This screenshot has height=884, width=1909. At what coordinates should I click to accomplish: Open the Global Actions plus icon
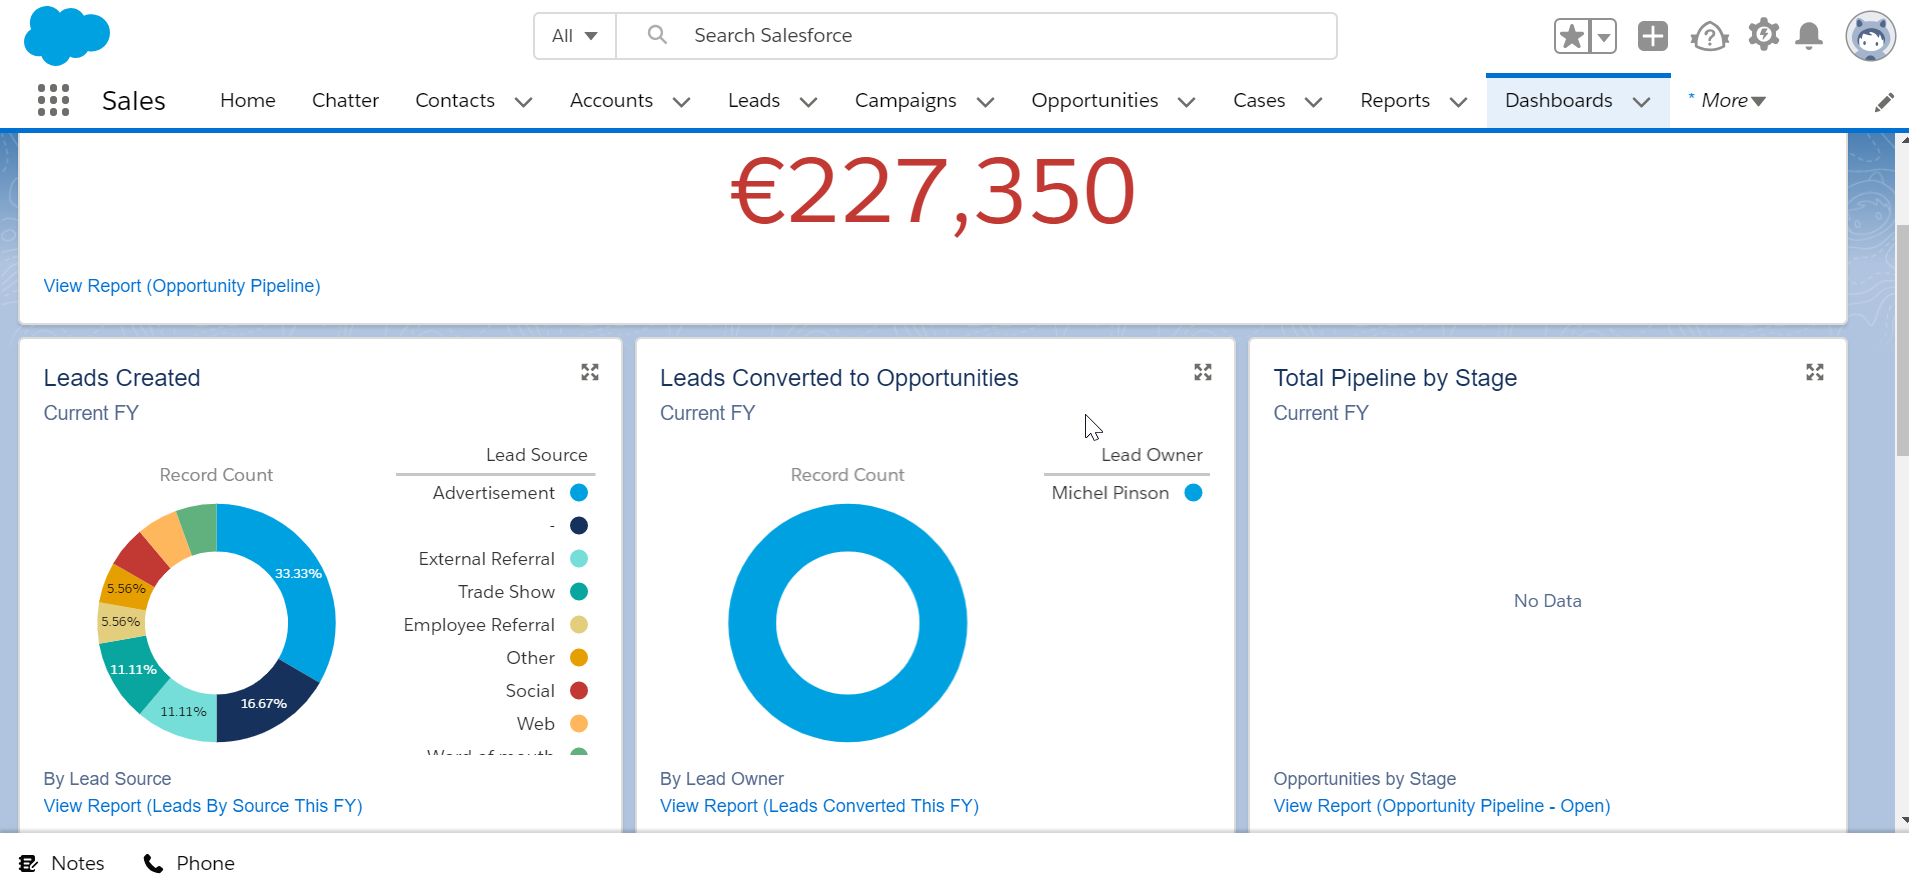(x=1652, y=37)
